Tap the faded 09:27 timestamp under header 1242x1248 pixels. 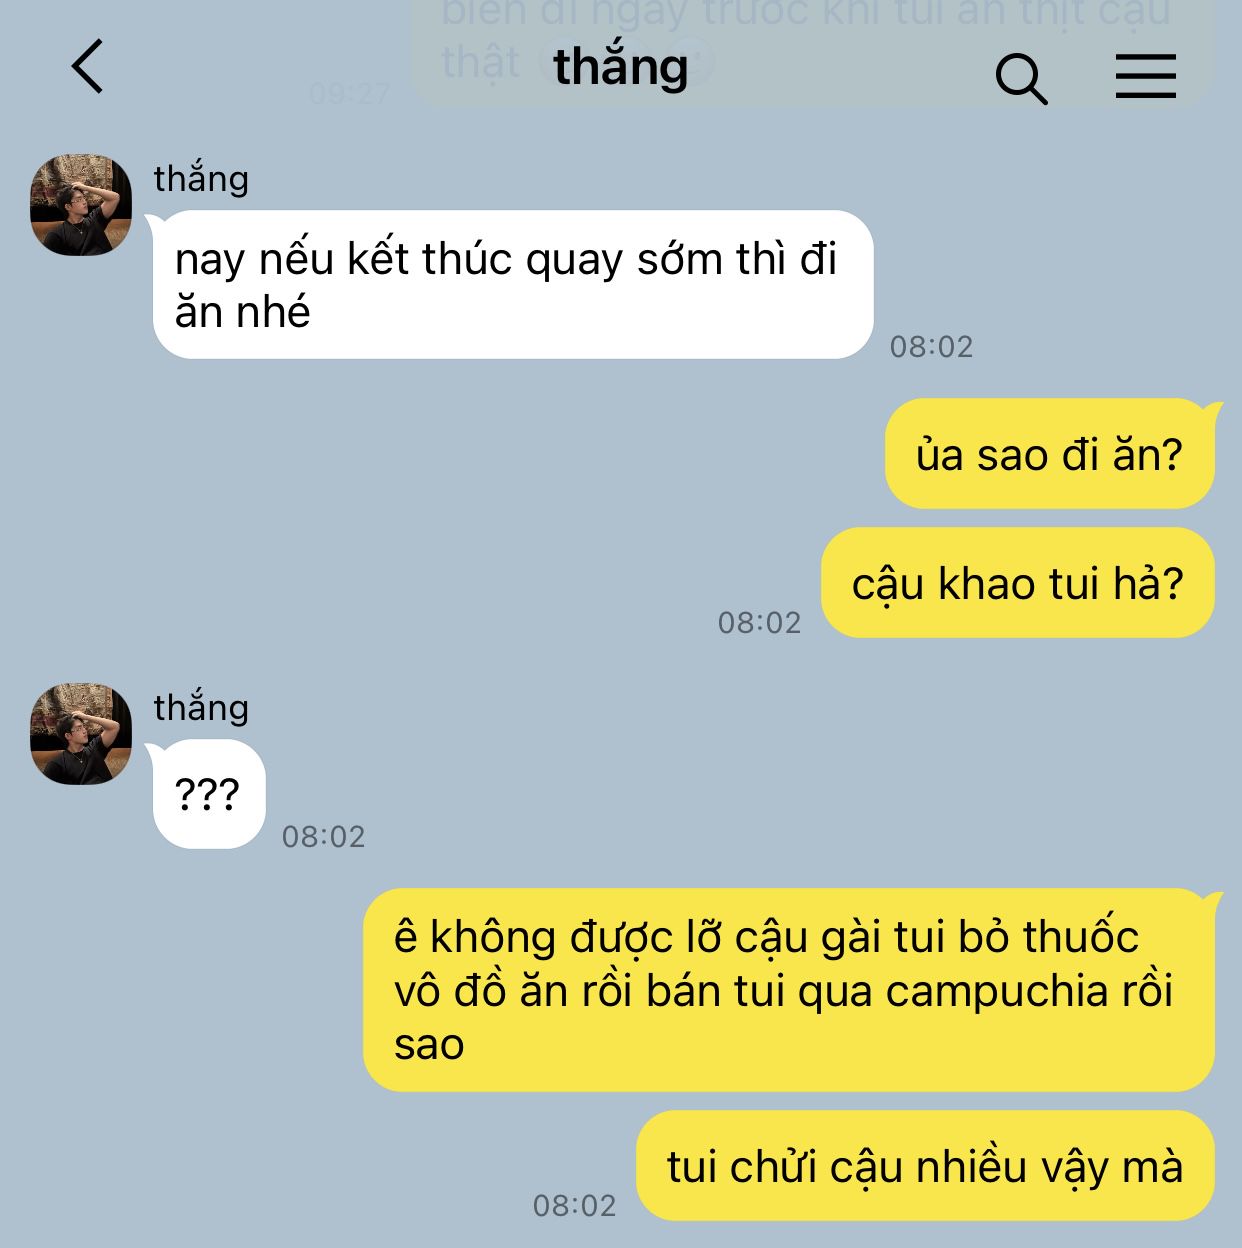[x=349, y=93]
